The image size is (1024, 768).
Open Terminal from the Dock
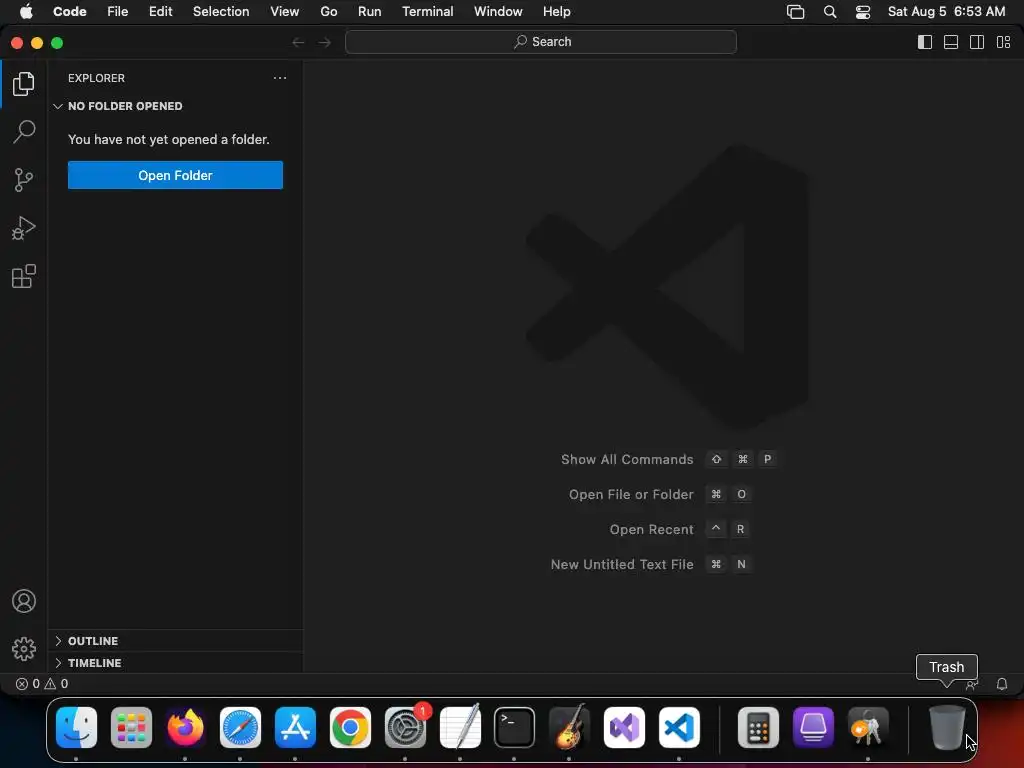515,727
